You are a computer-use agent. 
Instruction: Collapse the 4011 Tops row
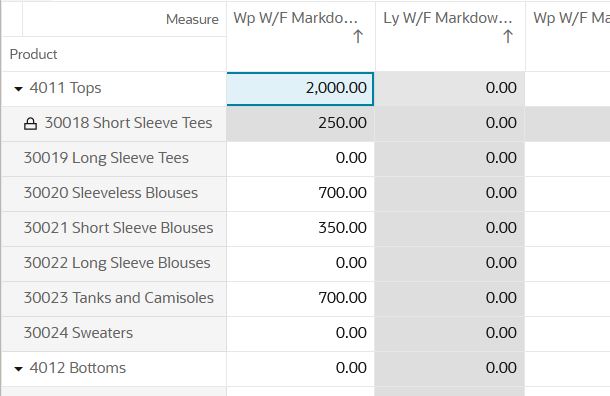[x=18, y=89]
